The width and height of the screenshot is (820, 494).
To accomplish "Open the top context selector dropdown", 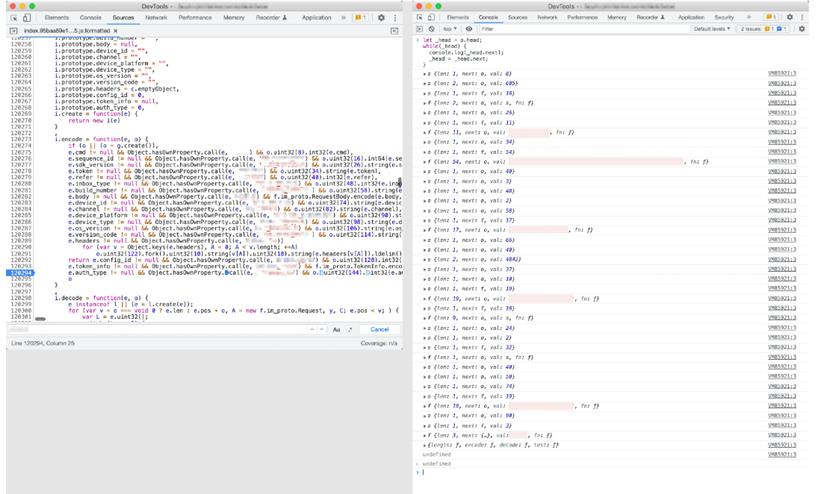I will [x=450, y=29].
